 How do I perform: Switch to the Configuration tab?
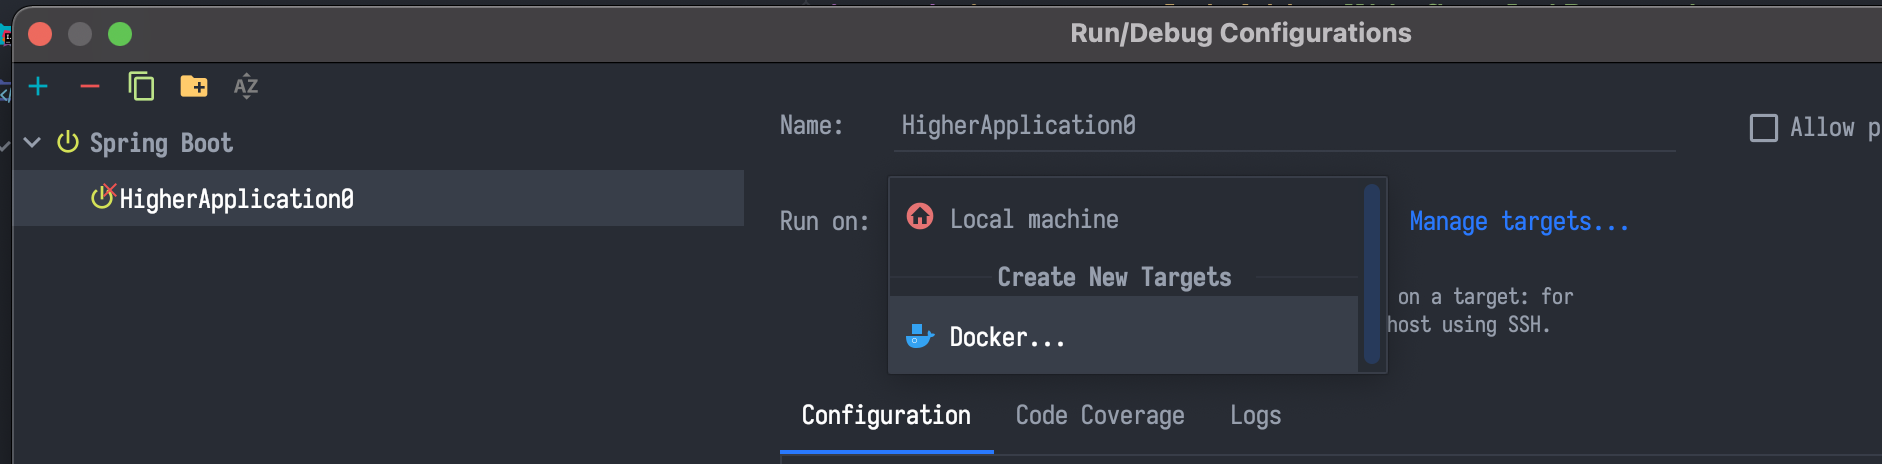coord(886,416)
